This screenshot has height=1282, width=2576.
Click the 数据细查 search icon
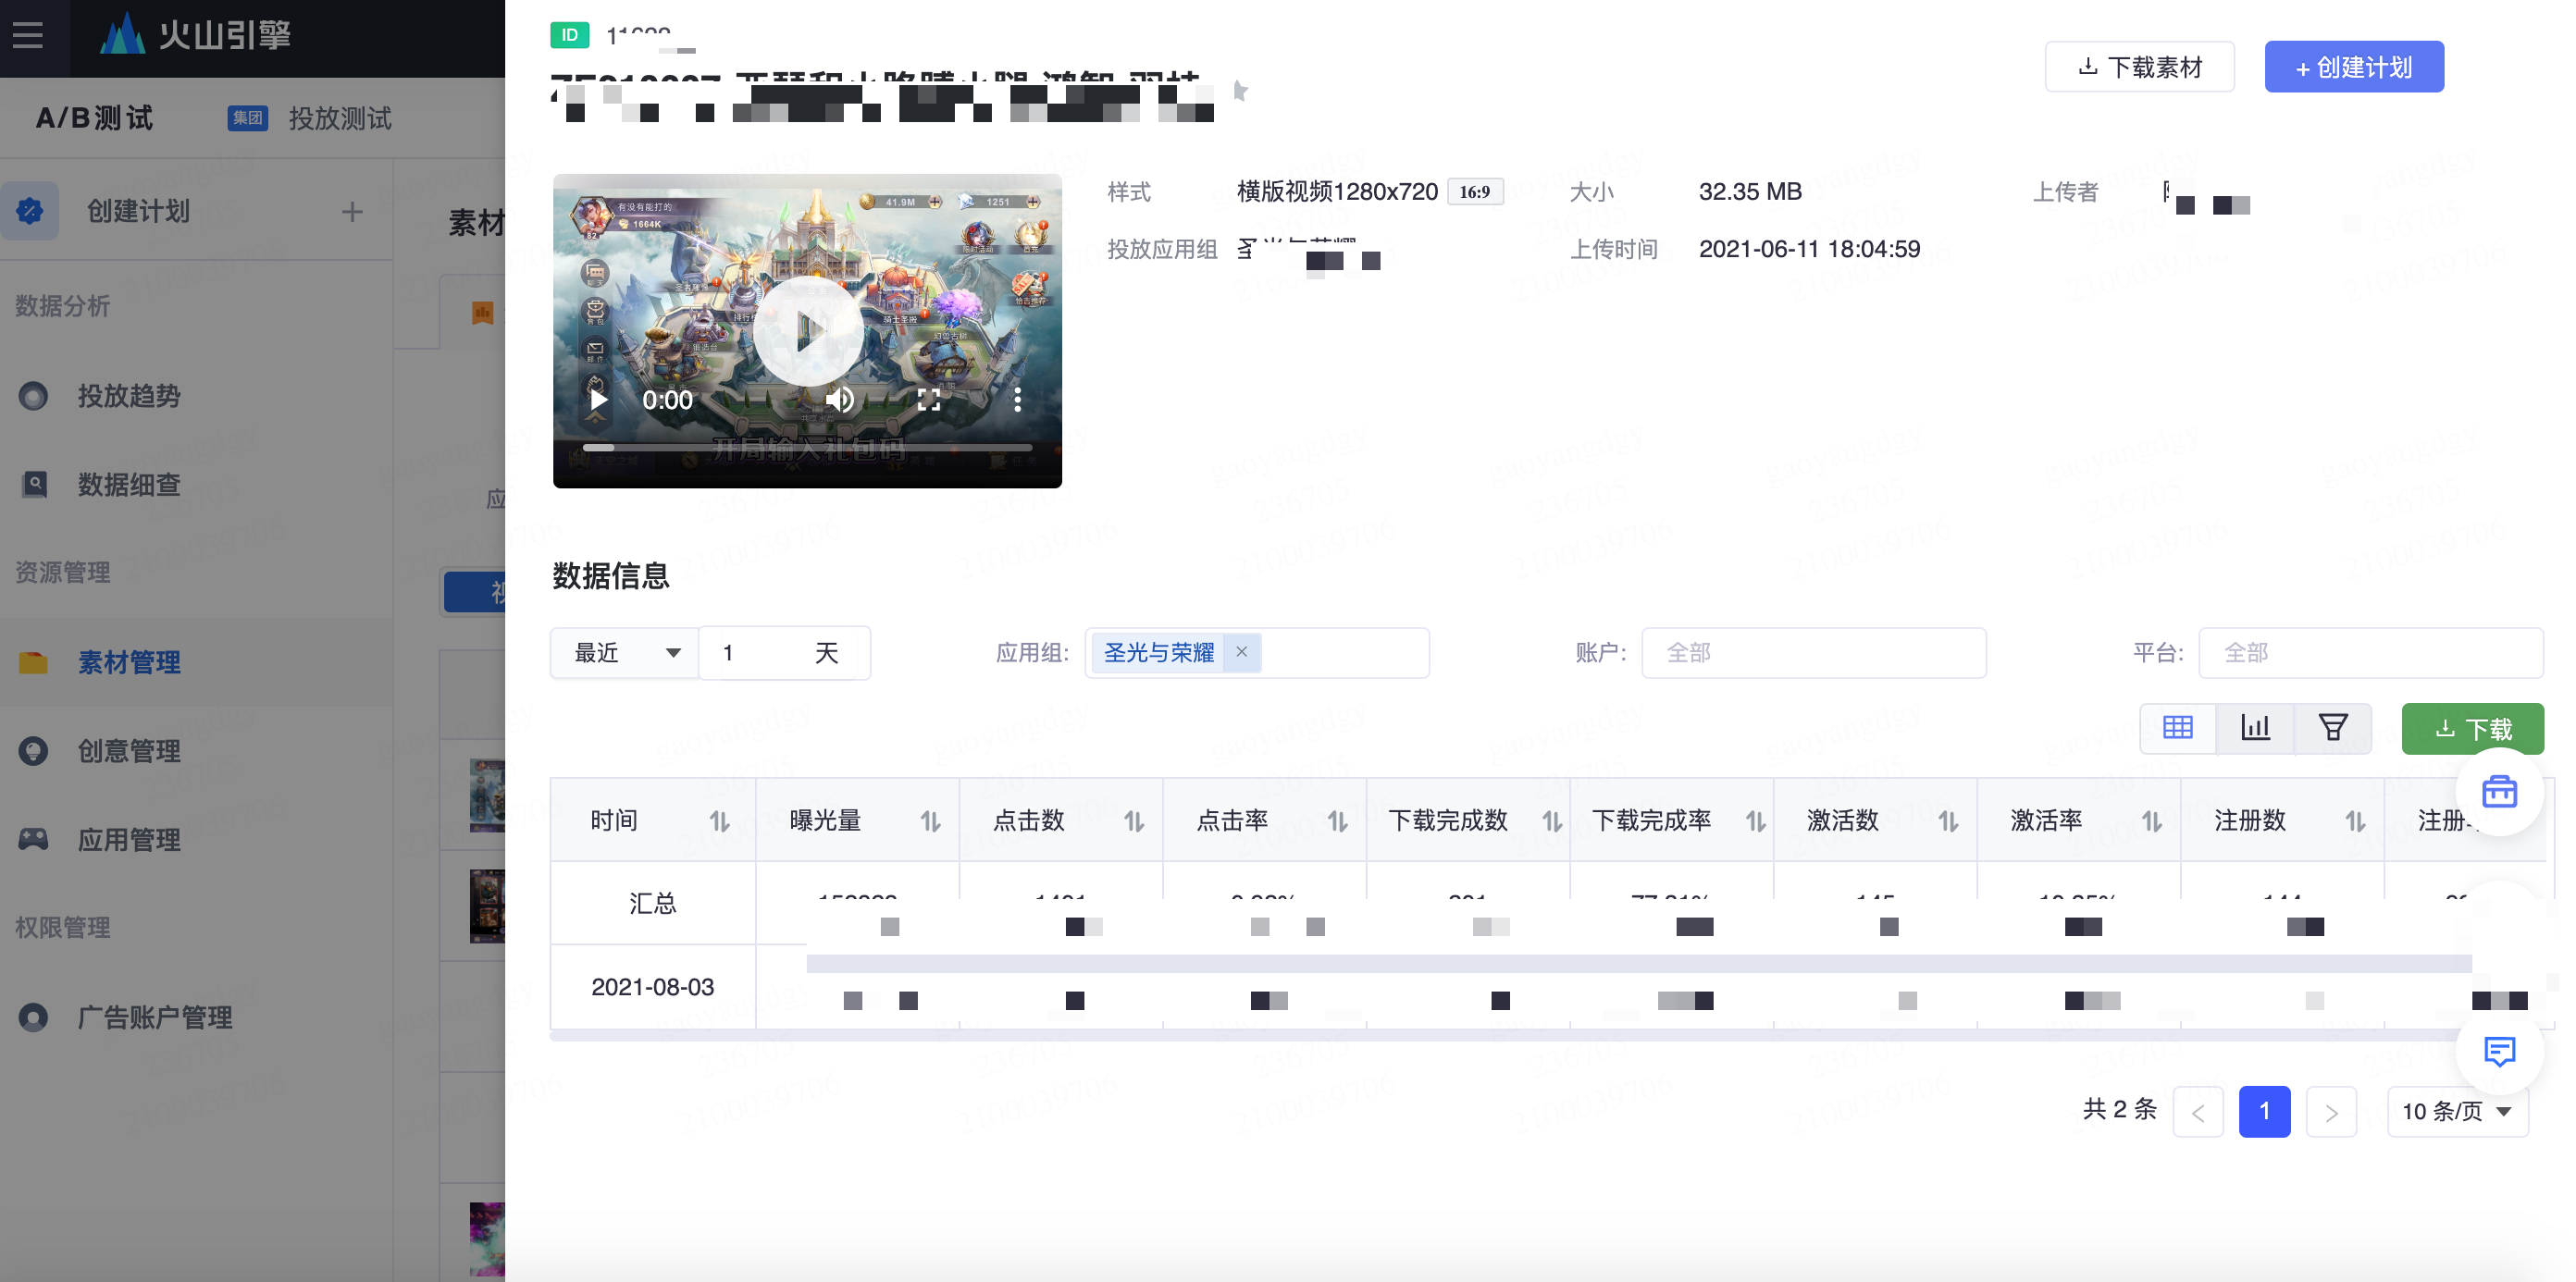click(34, 485)
